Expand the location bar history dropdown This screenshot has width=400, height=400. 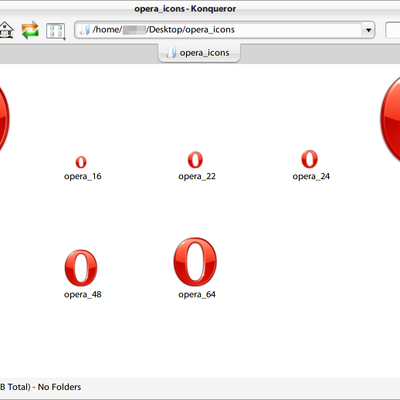(x=368, y=30)
